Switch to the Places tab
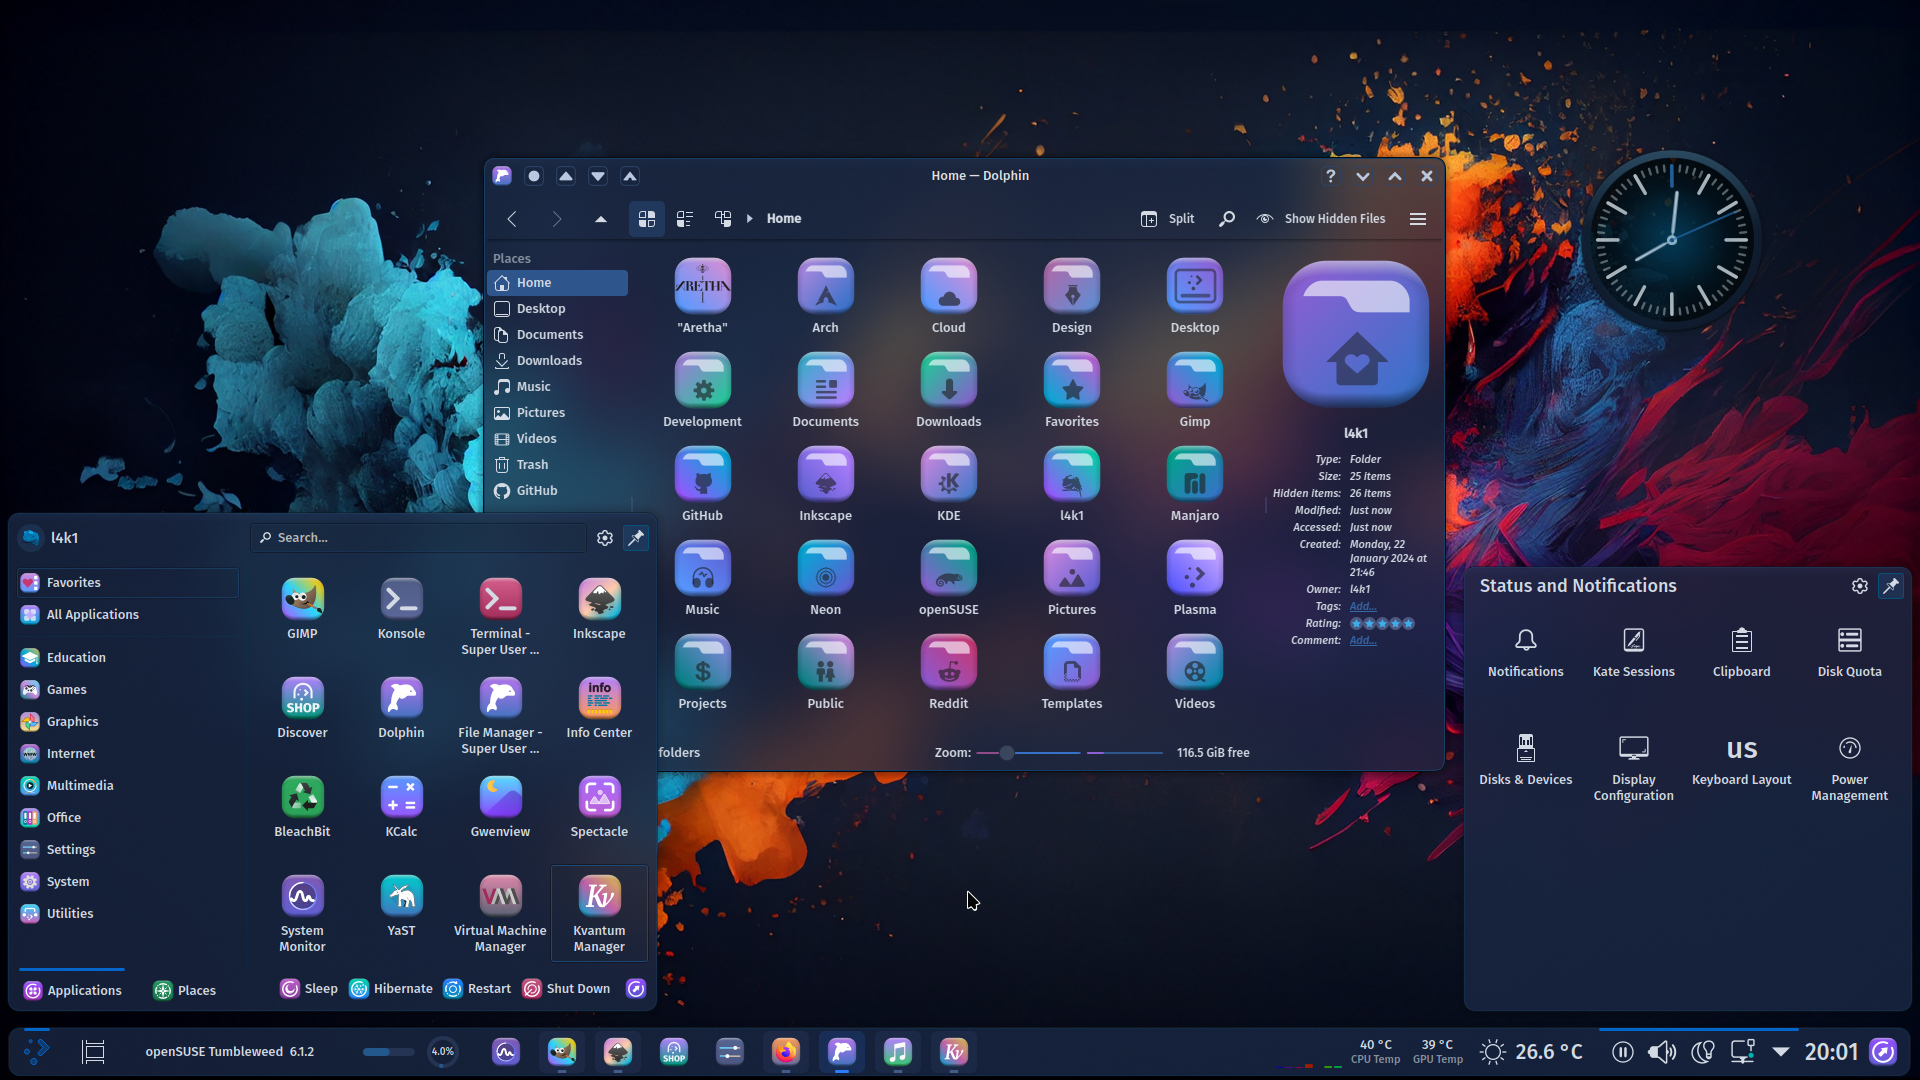 [184, 990]
